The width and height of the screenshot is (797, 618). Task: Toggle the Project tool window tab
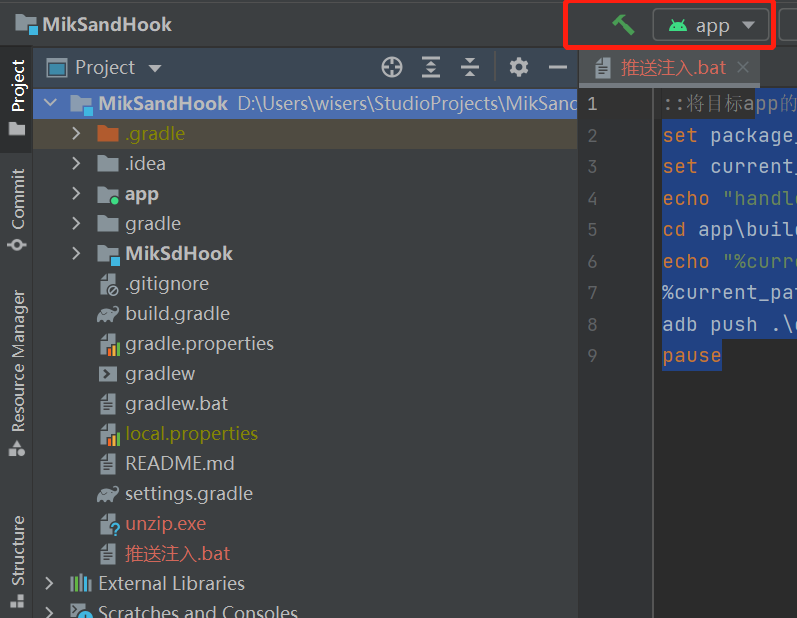17,98
